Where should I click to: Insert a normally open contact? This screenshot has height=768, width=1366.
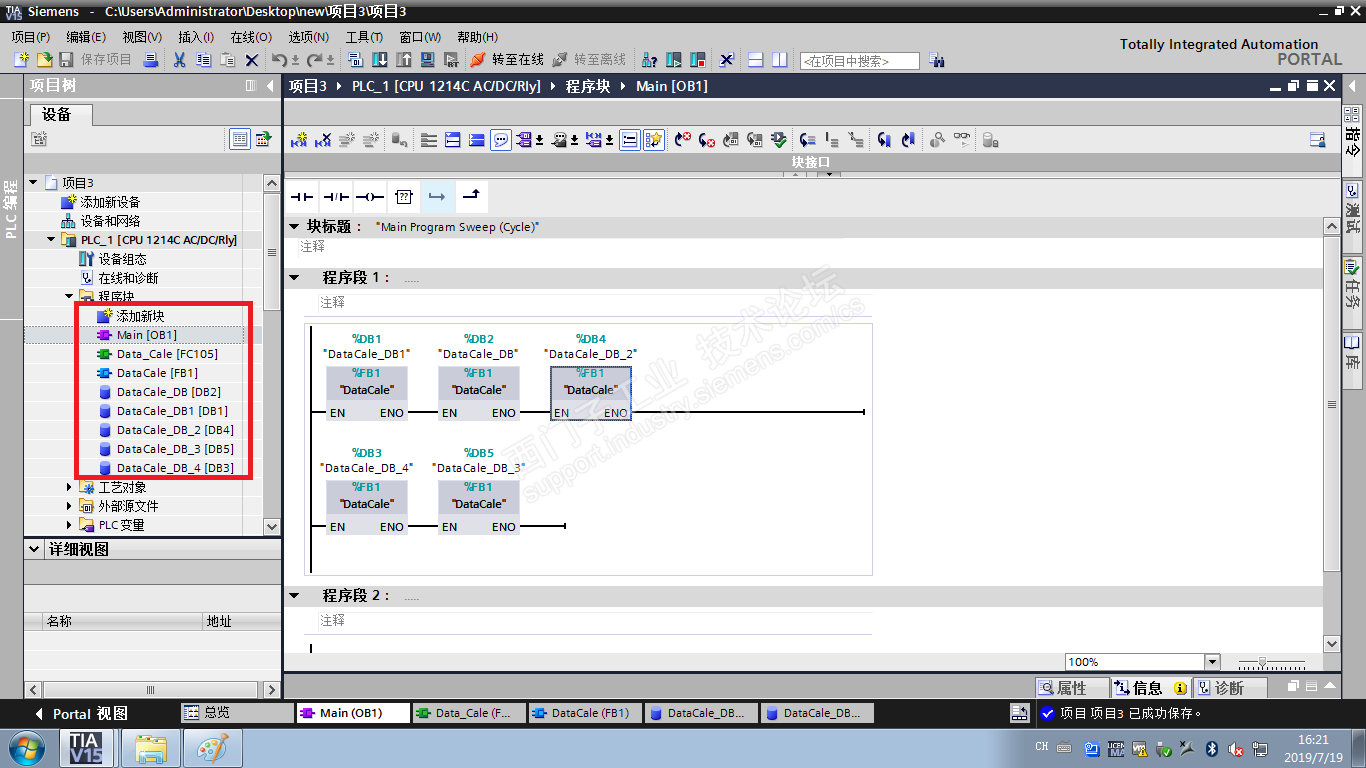tap(302, 196)
